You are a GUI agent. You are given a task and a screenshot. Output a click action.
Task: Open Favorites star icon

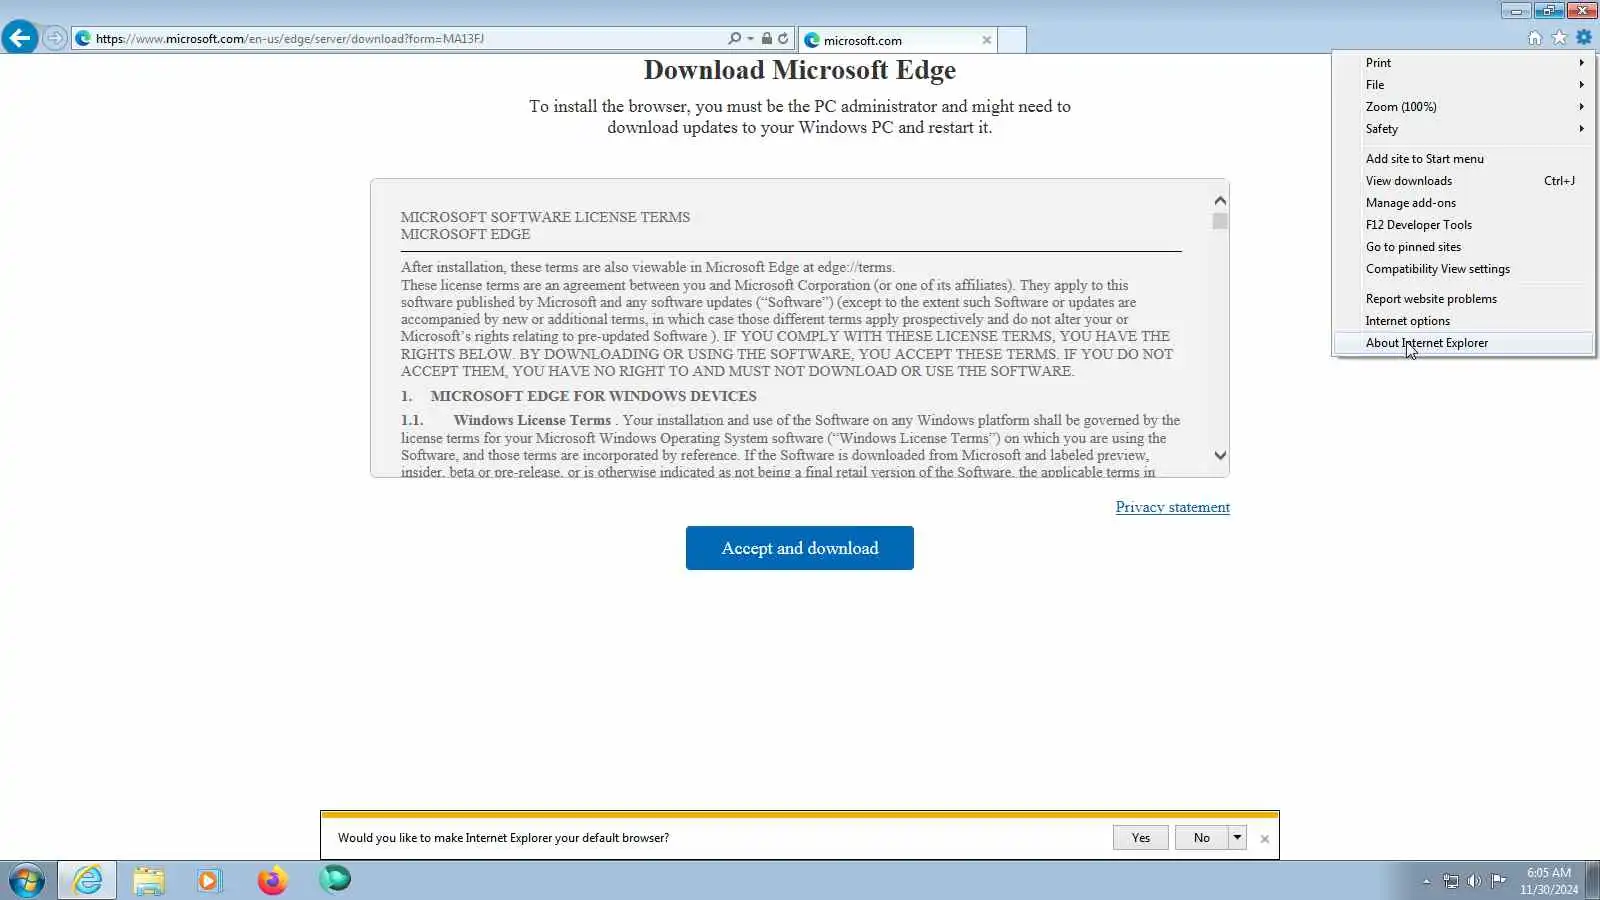tap(1559, 38)
